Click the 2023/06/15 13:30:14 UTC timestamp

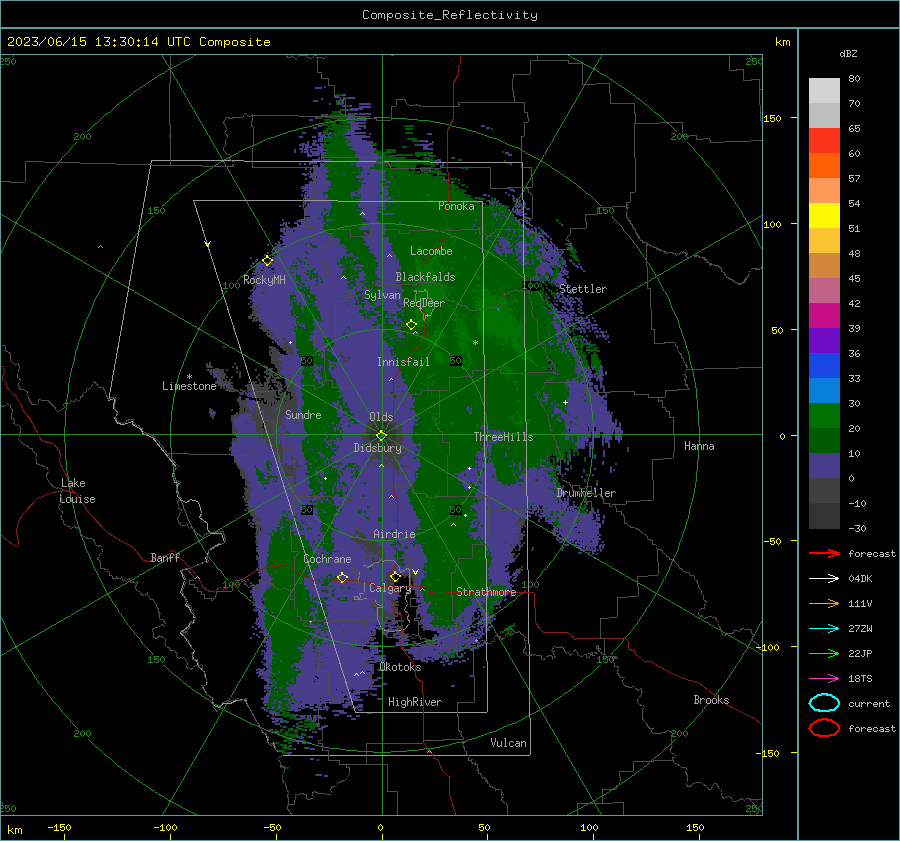[x=138, y=42]
